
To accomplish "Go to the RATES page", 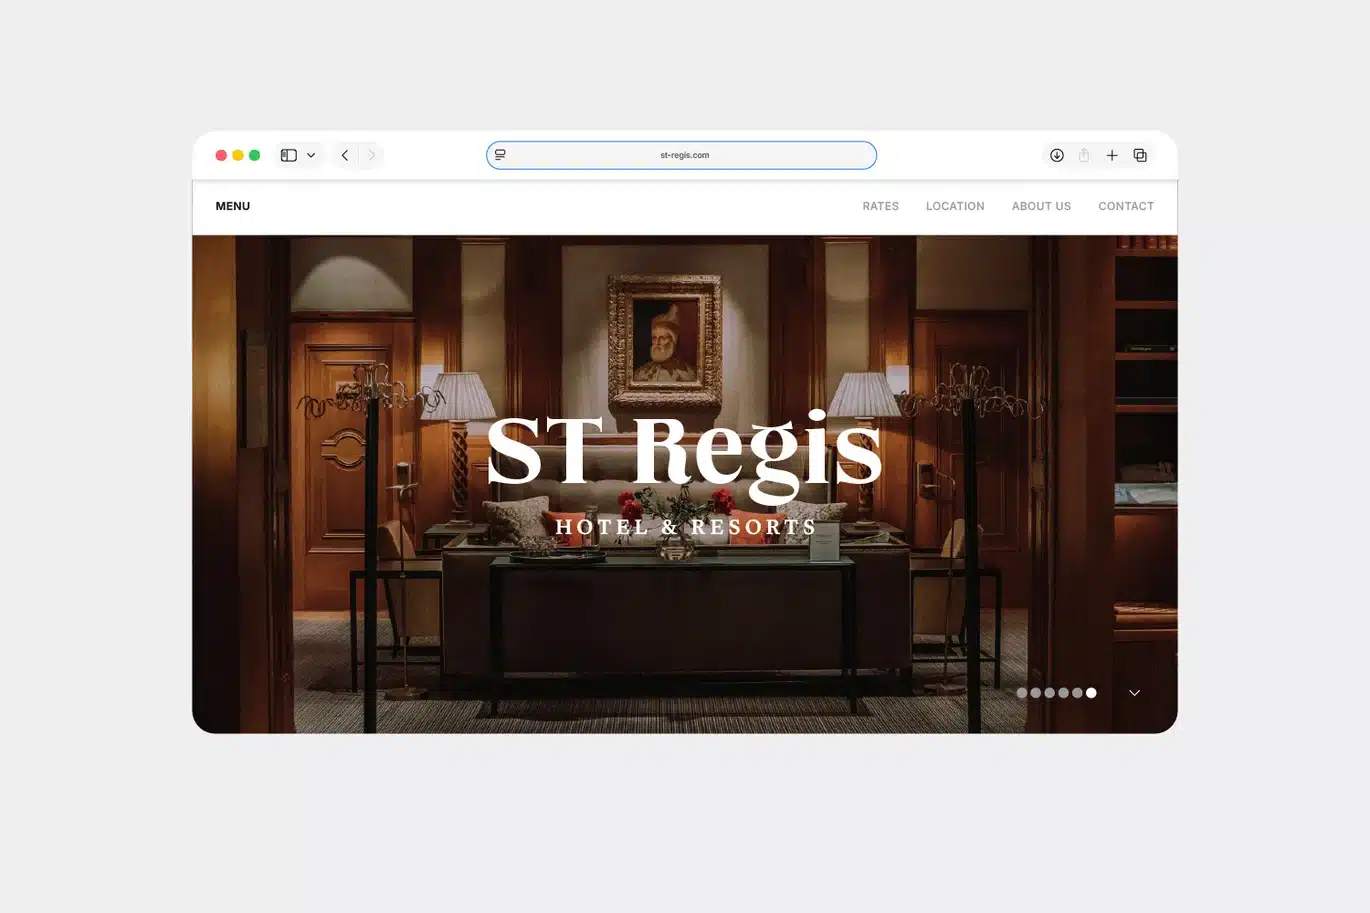I will coord(880,206).
